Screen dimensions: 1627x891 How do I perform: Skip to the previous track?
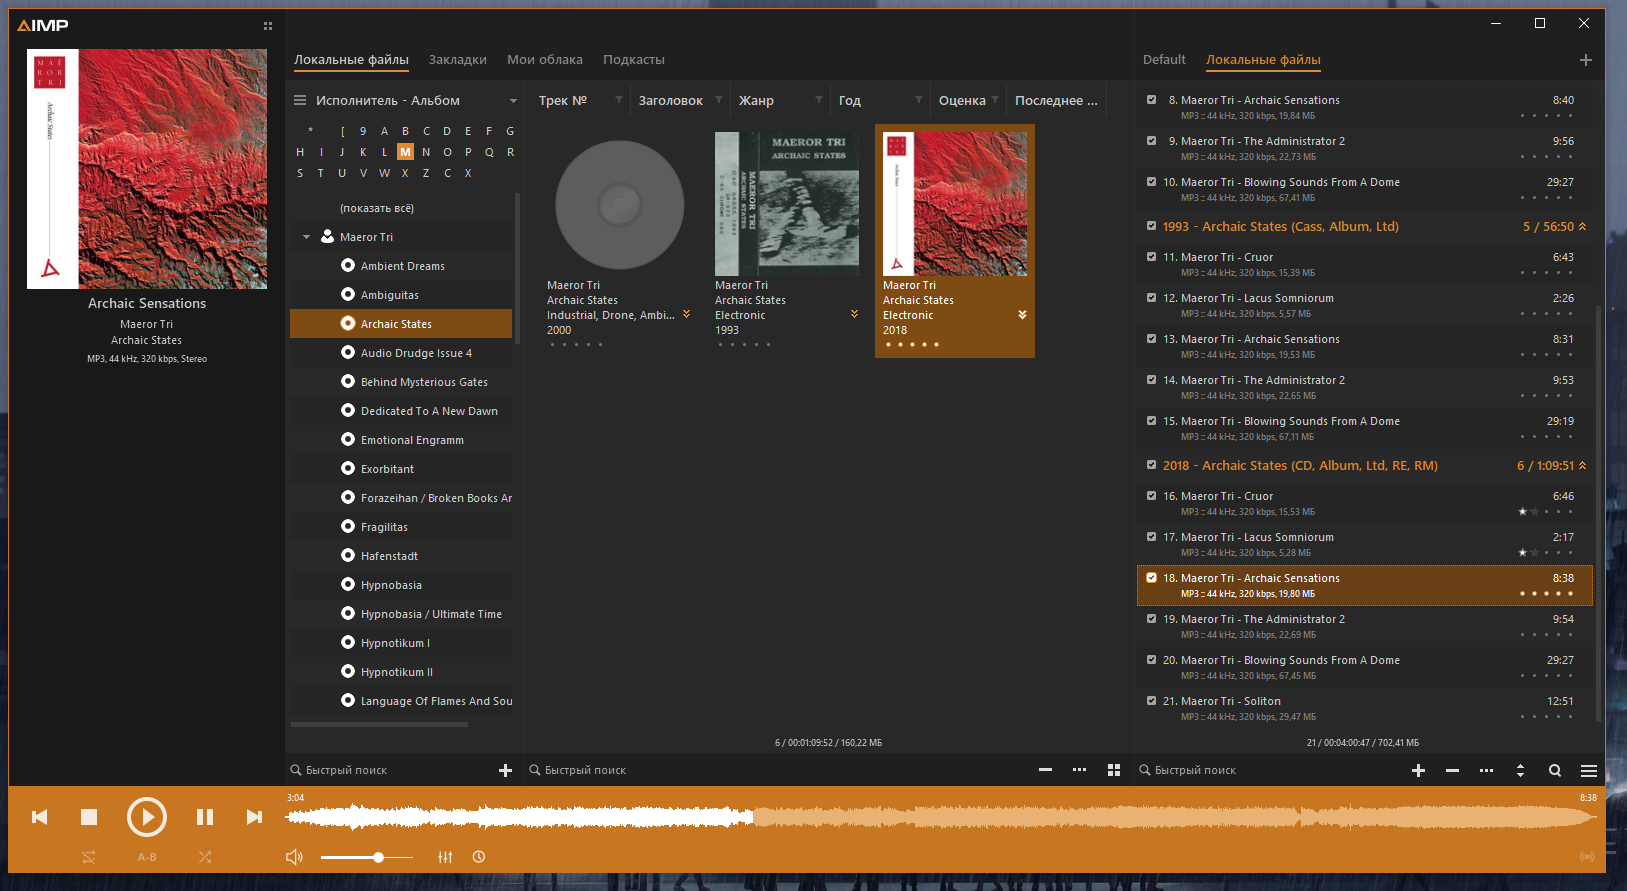pyautogui.click(x=40, y=817)
